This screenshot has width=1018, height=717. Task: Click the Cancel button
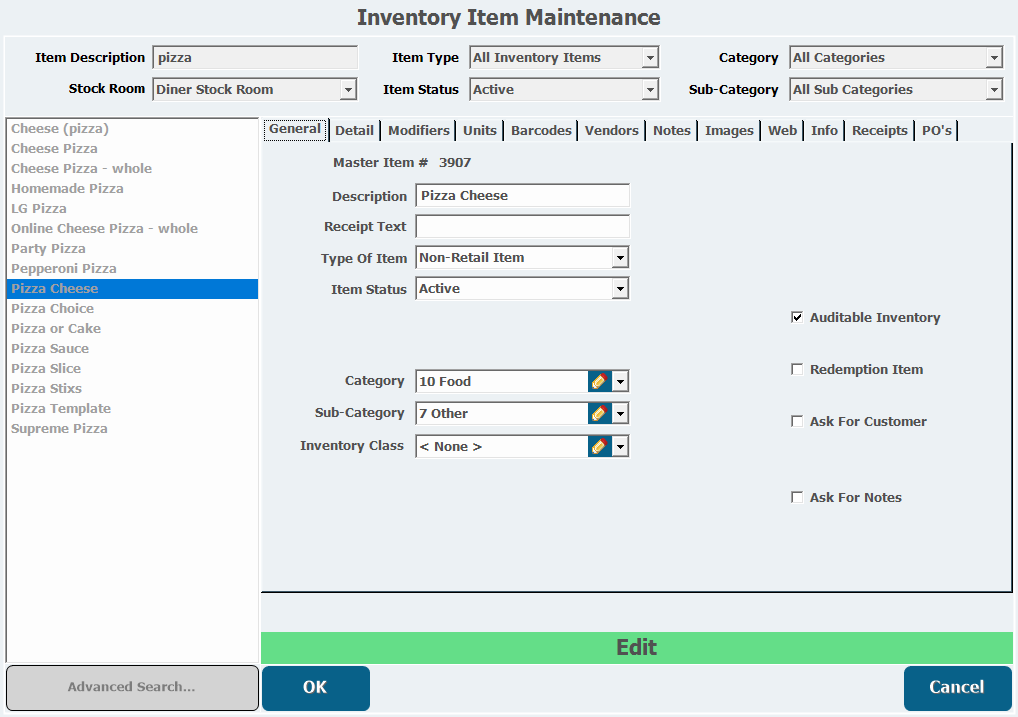pyautogui.click(x=957, y=687)
